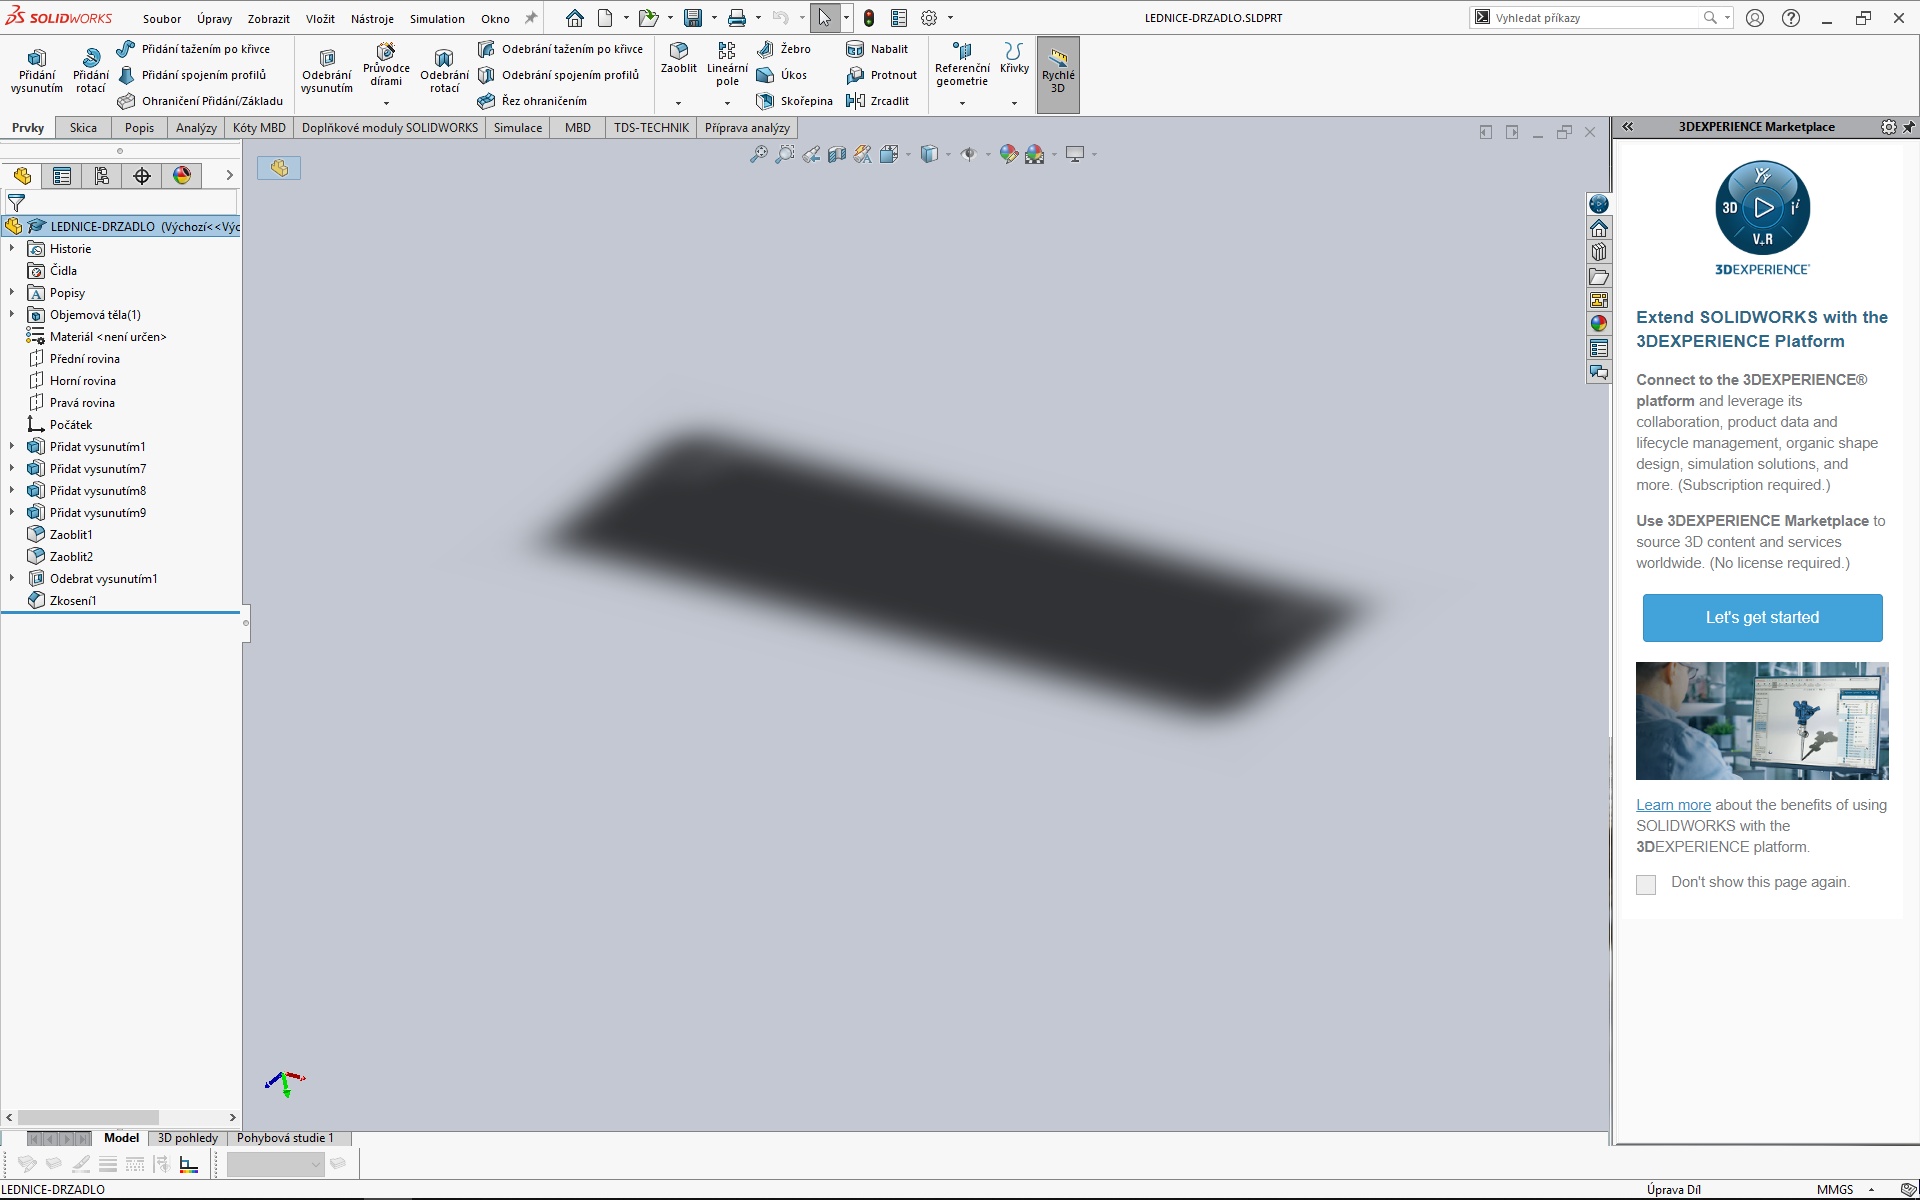Expand the Popisy annotations node
The image size is (1920, 1200).
pyautogui.click(x=12, y=292)
